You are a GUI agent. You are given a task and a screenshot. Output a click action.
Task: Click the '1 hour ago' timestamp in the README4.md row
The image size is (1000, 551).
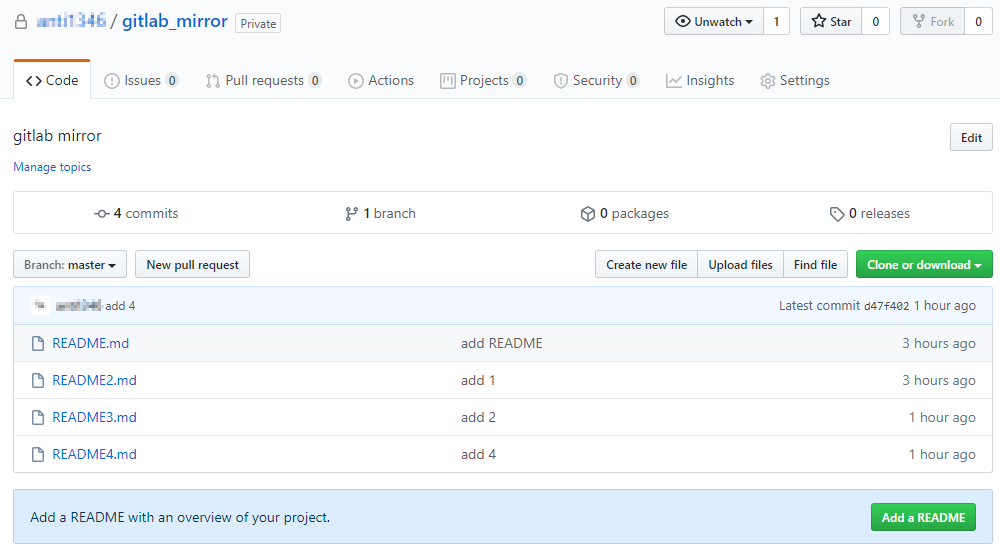[943, 454]
